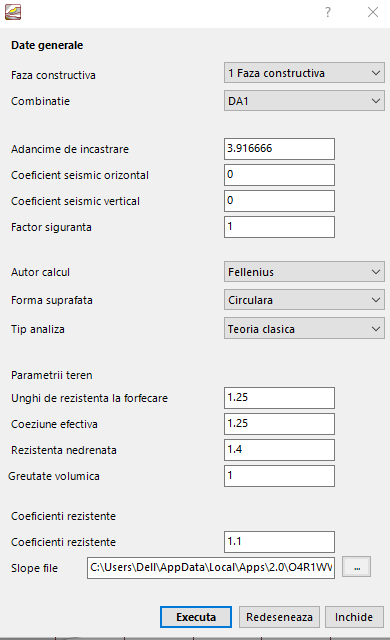Expand the Combinatie DA1 dropdown
The image size is (390, 640).
pos(304,101)
